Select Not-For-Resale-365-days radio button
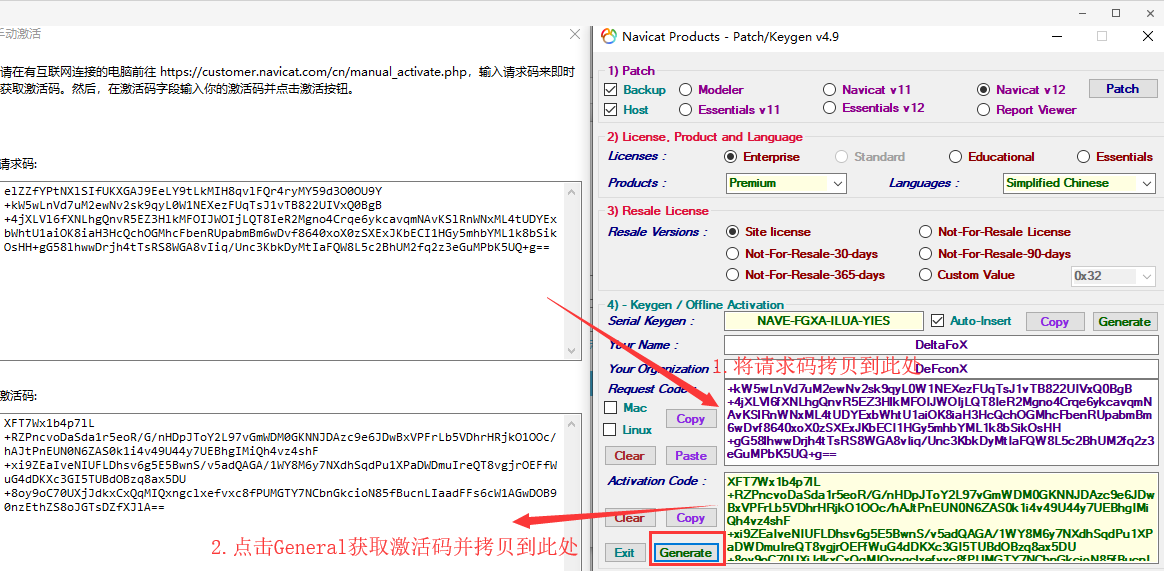Image resolution: width=1164 pixels, height=571 pixels. pos(733,275)
